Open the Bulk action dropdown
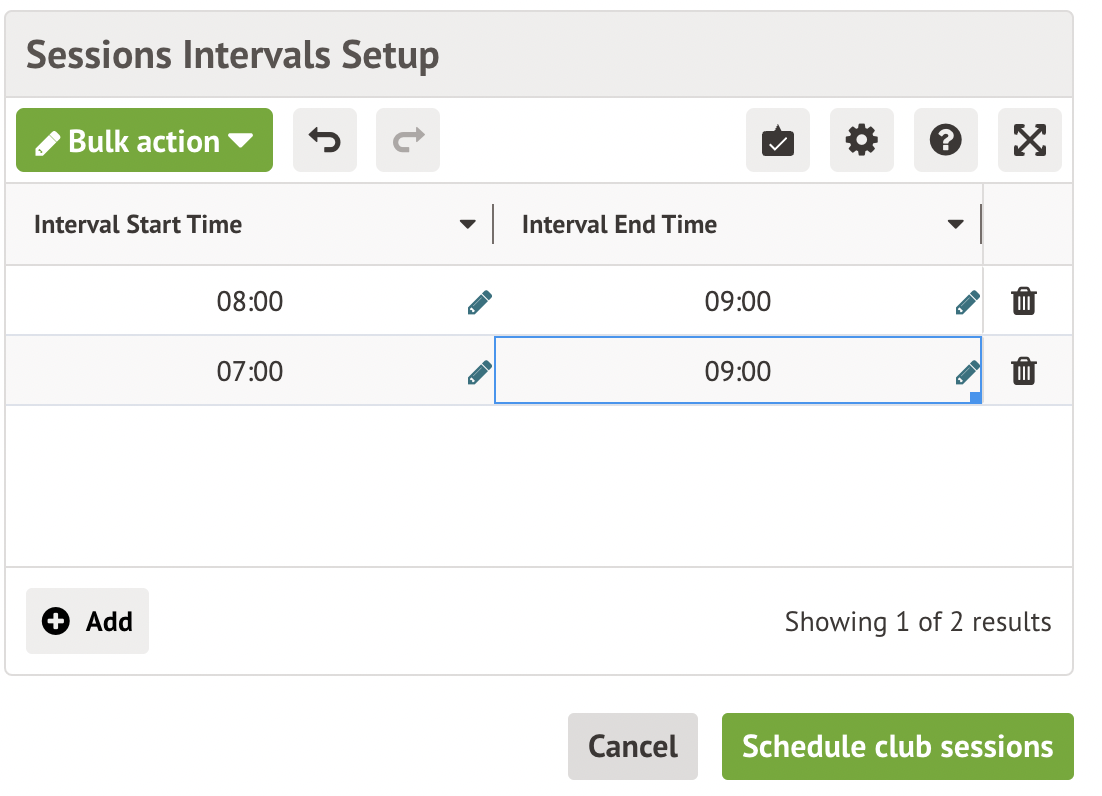Viewport: 1102px width, 796px height. pyautogui.click(x=144, y=141)
